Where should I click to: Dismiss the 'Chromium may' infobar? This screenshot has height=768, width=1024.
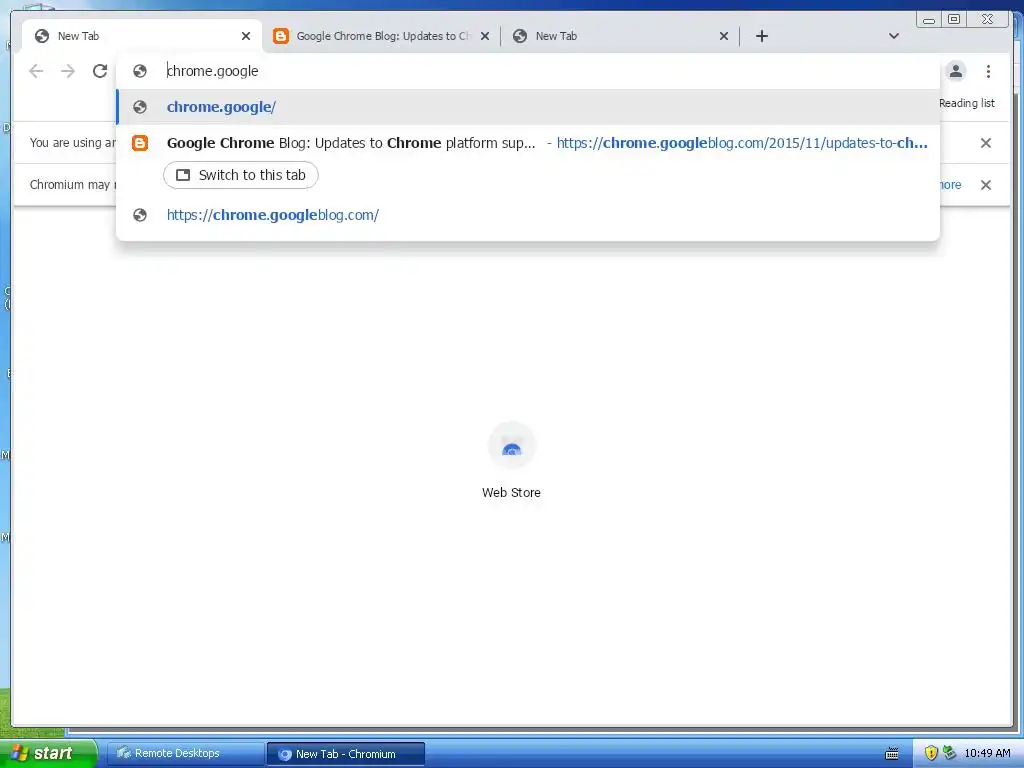pos(986,185)
